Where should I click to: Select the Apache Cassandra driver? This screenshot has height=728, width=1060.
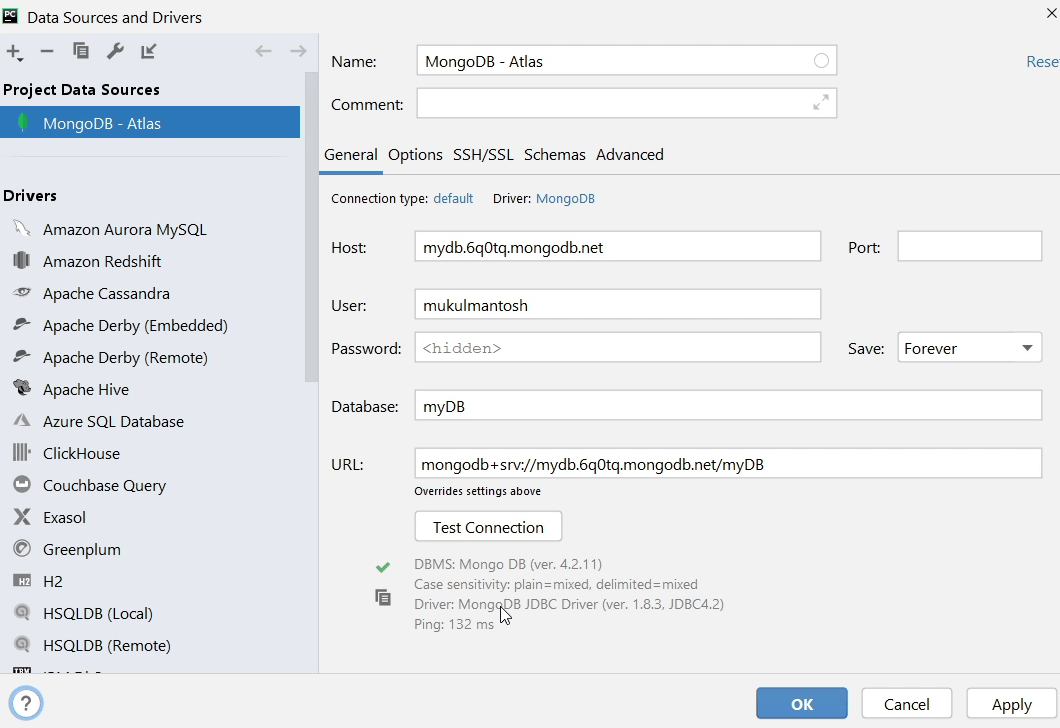click(x=106, y=294)
